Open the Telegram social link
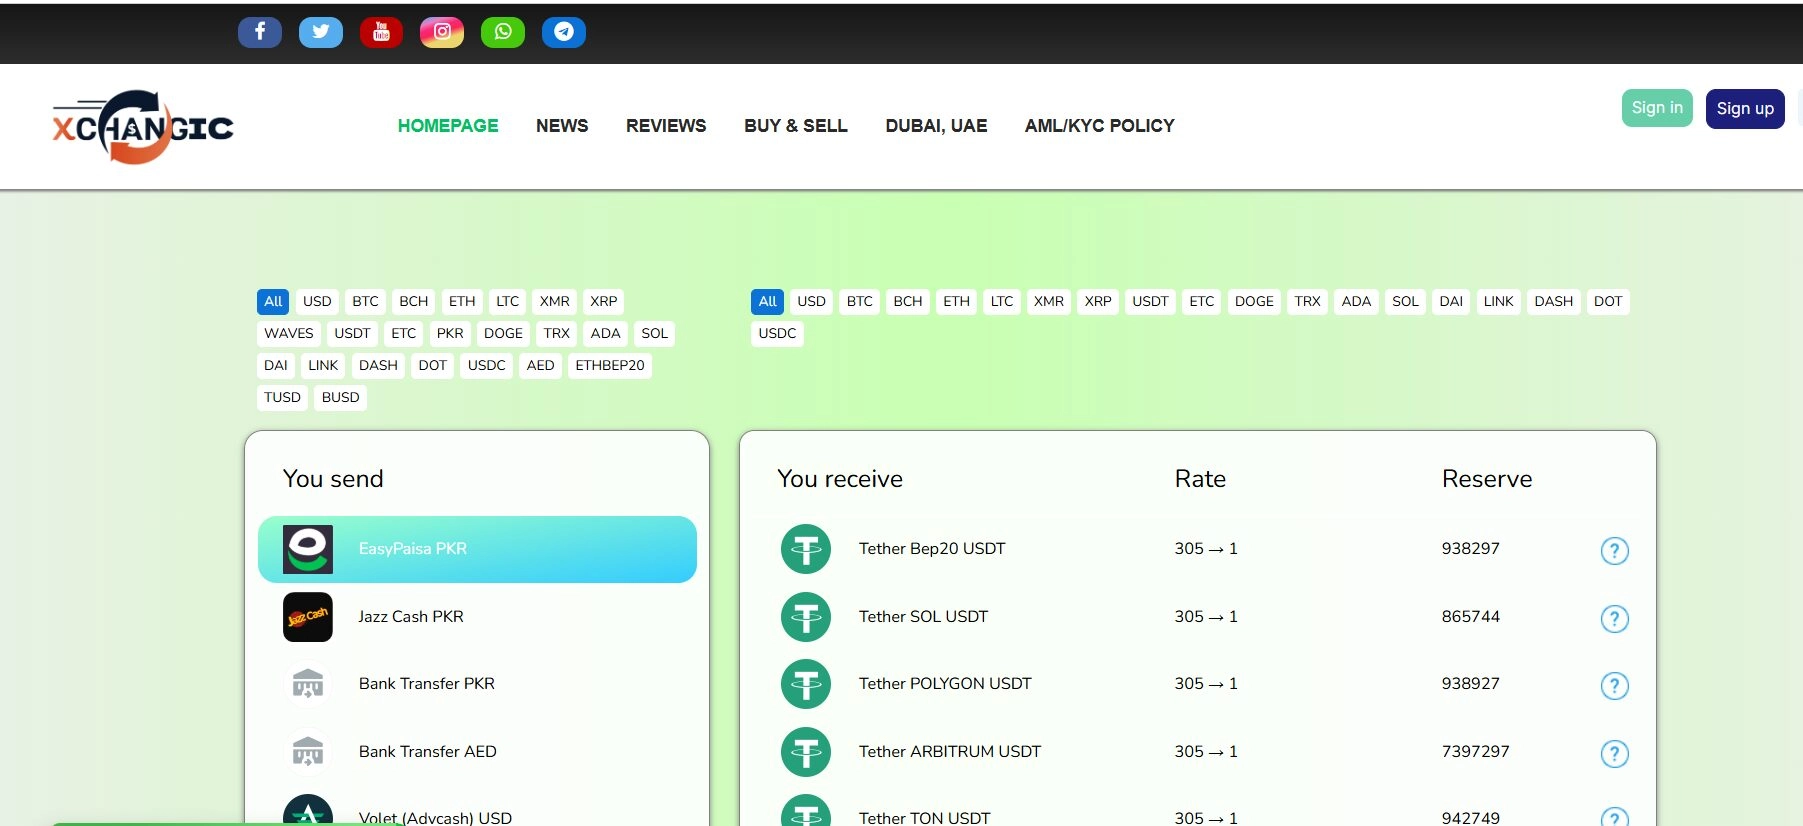The image size is (1803, 826). click(564, 32)
